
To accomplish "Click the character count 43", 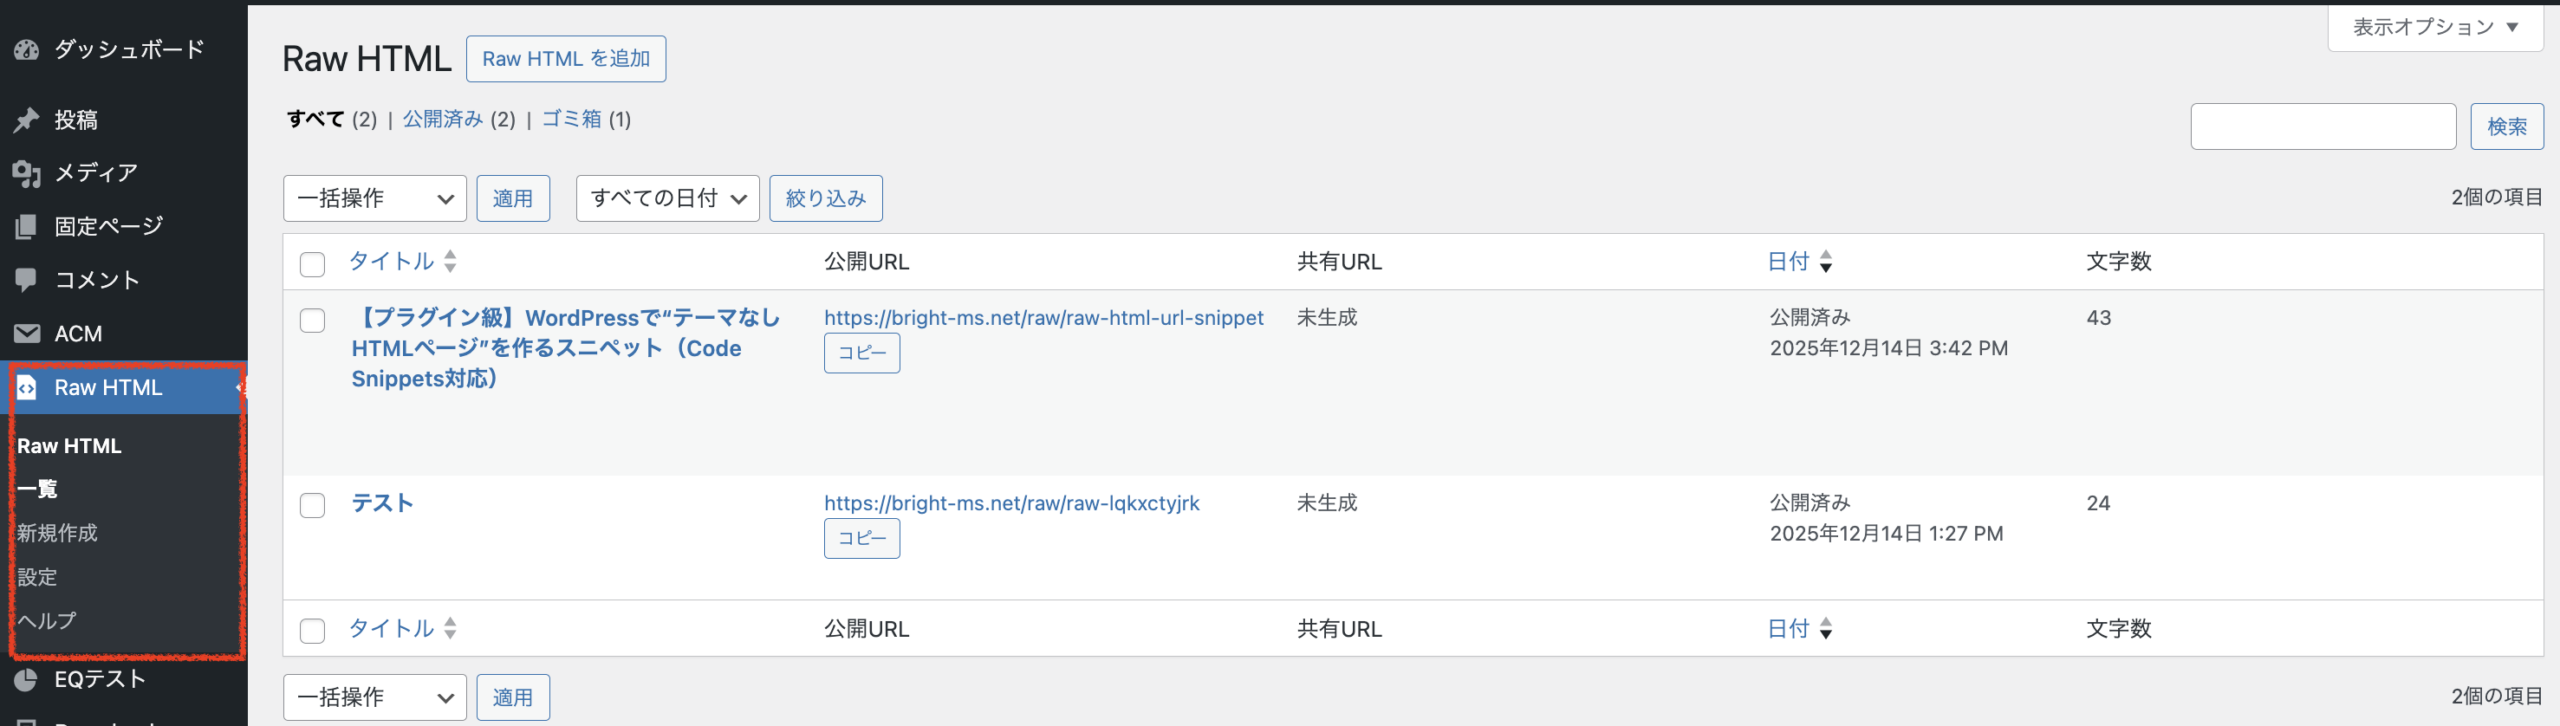I will coord(2099,318).
